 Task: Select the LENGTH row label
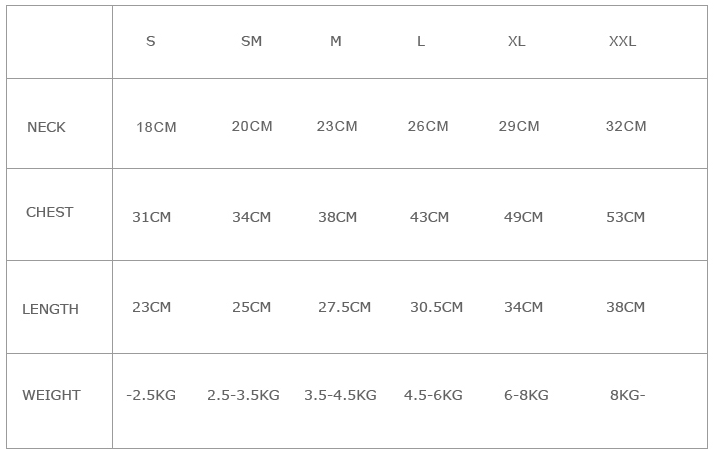(50, 309)
